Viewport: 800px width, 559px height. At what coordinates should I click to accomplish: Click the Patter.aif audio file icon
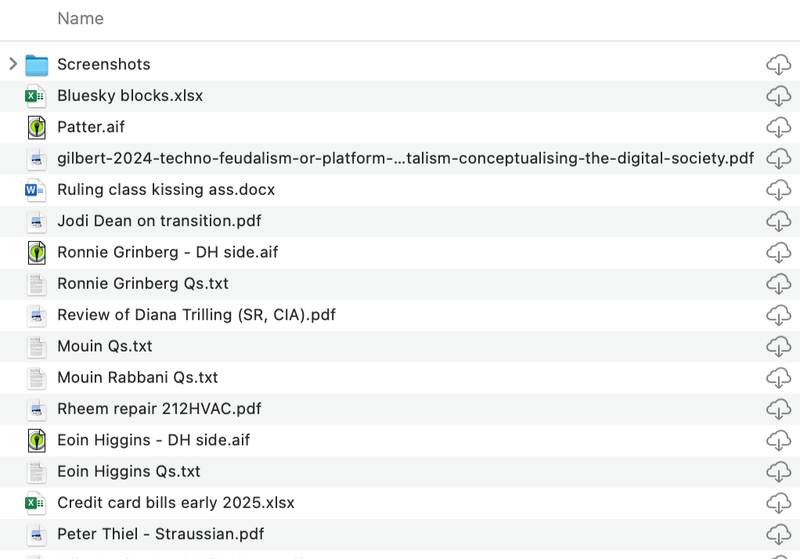(37, 127)
